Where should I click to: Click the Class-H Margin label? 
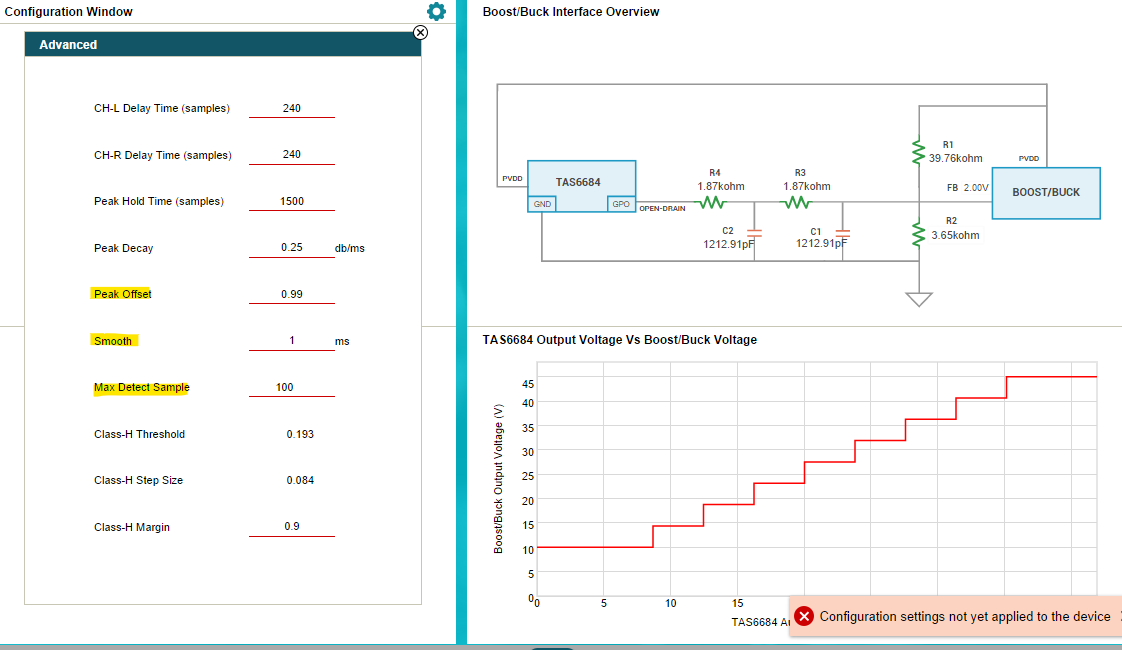point(132,527)
